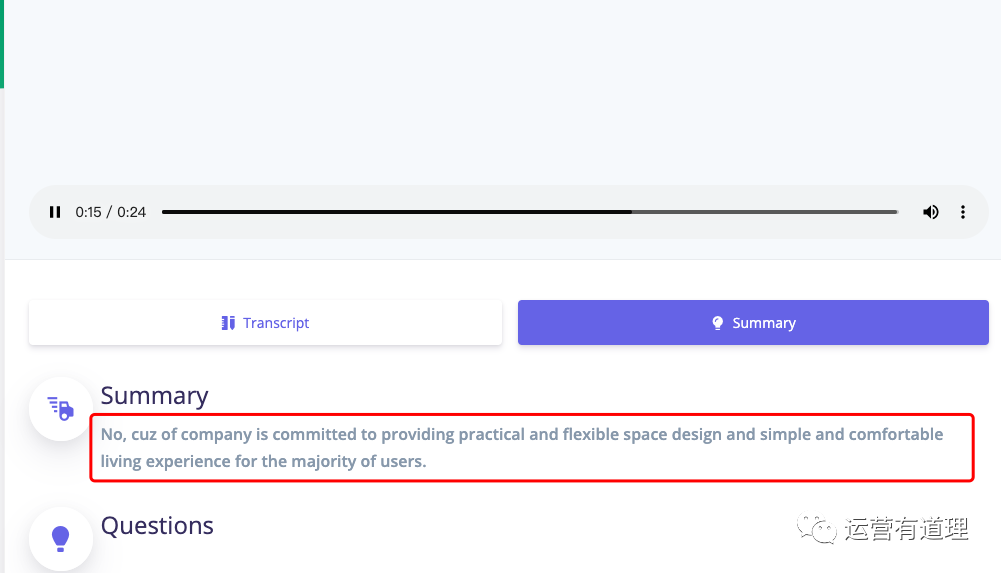
Task: Click the transcript icon beside the Transcript label
Action: click(x=228, y=323)
